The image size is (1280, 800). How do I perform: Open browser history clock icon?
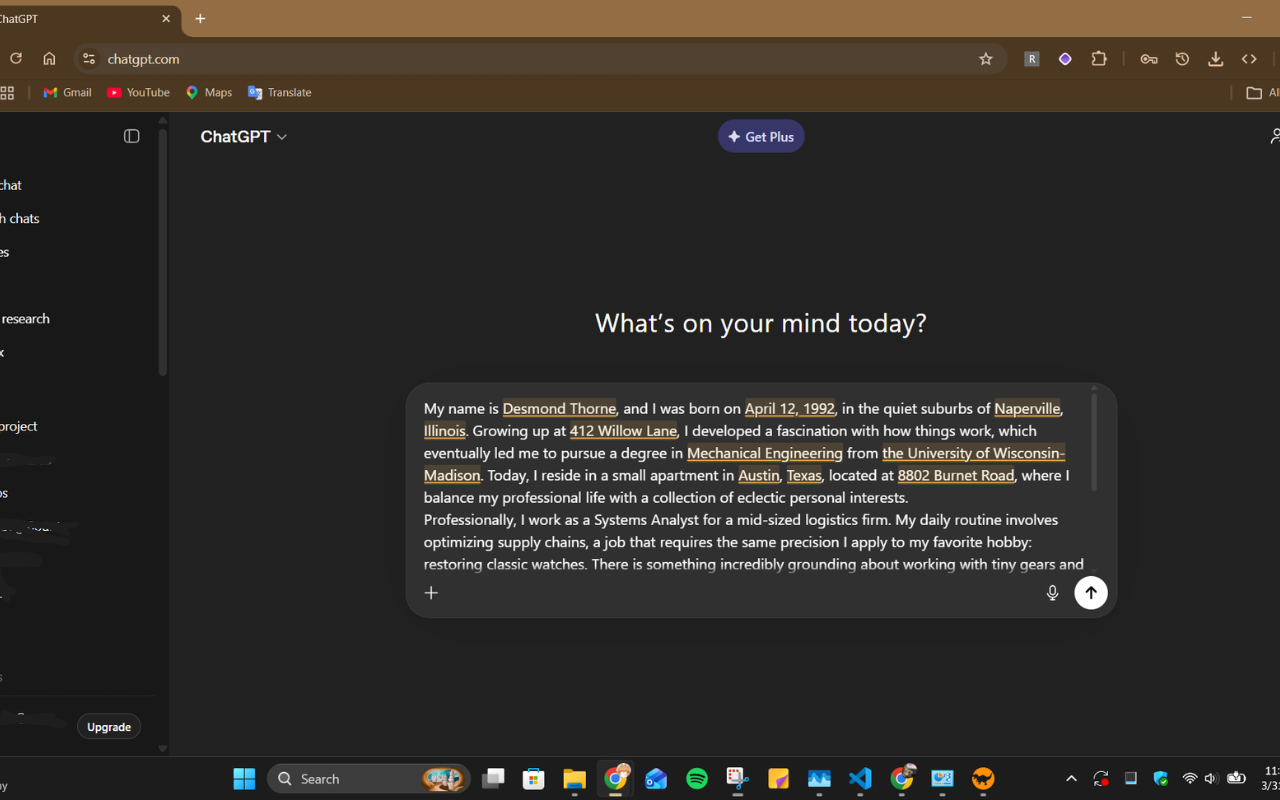[1182, 59]
